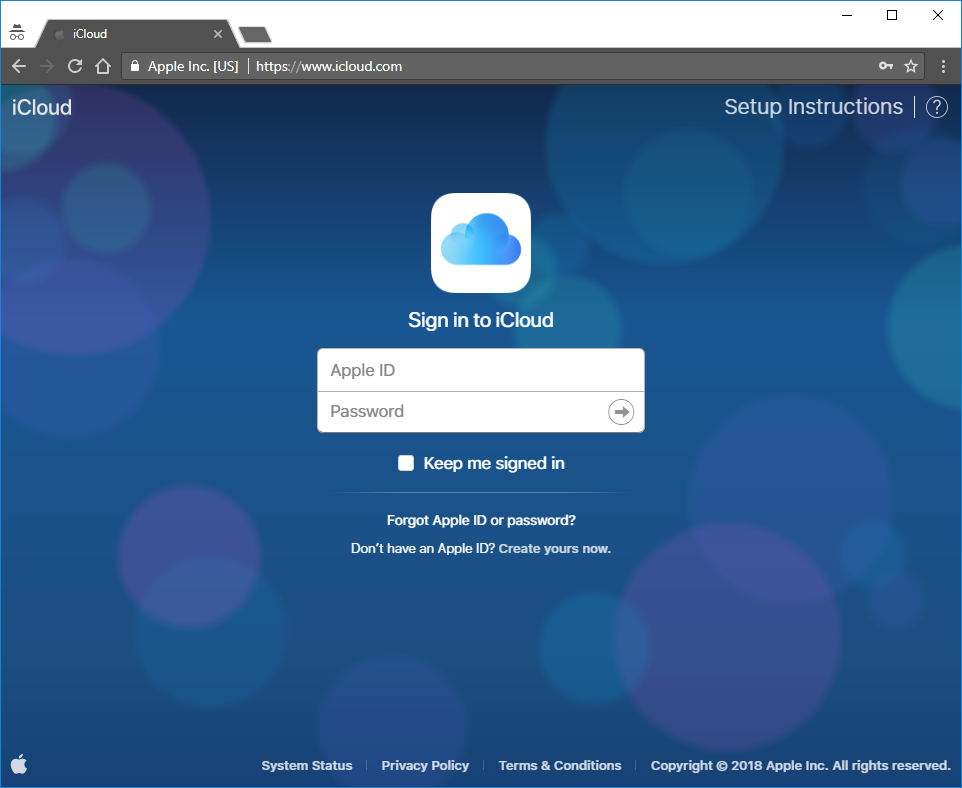Open the Privacy Policy footer link
Screen dimensions: 962x788
pos(425,765)
